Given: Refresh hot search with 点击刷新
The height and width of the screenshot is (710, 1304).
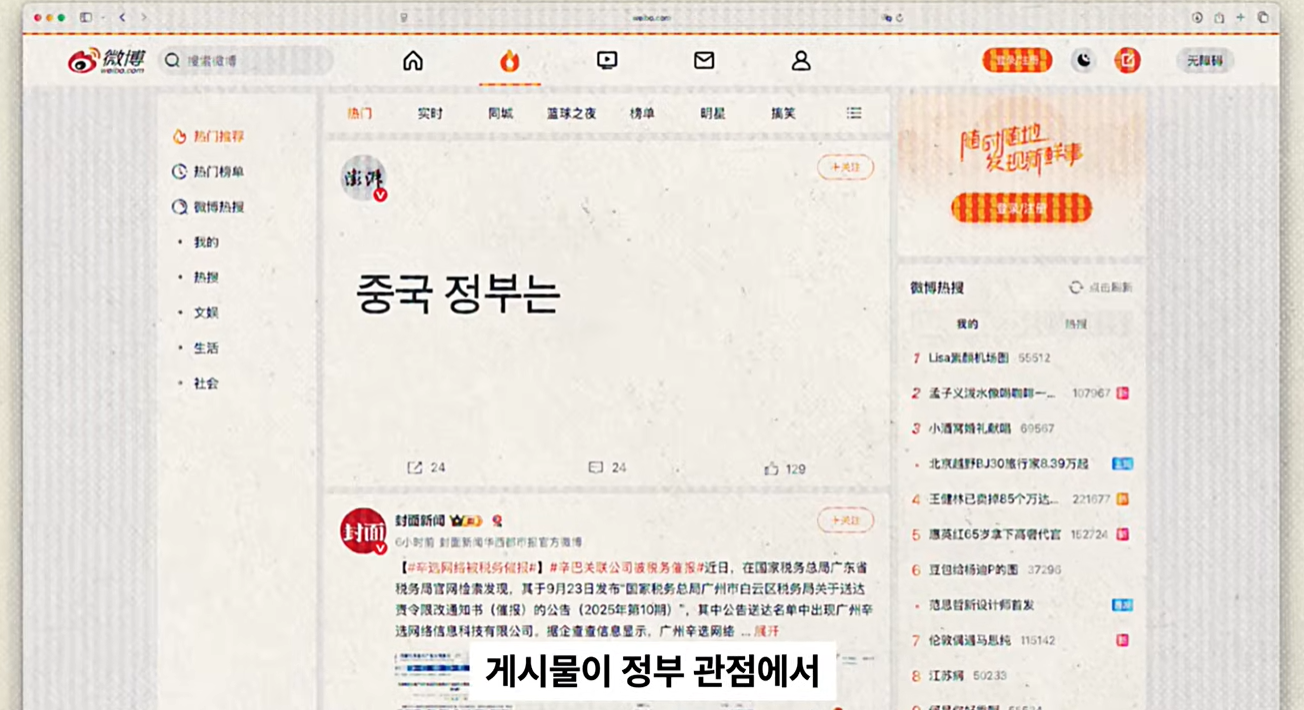Looking at the screenshot, I should point(1101,288).
